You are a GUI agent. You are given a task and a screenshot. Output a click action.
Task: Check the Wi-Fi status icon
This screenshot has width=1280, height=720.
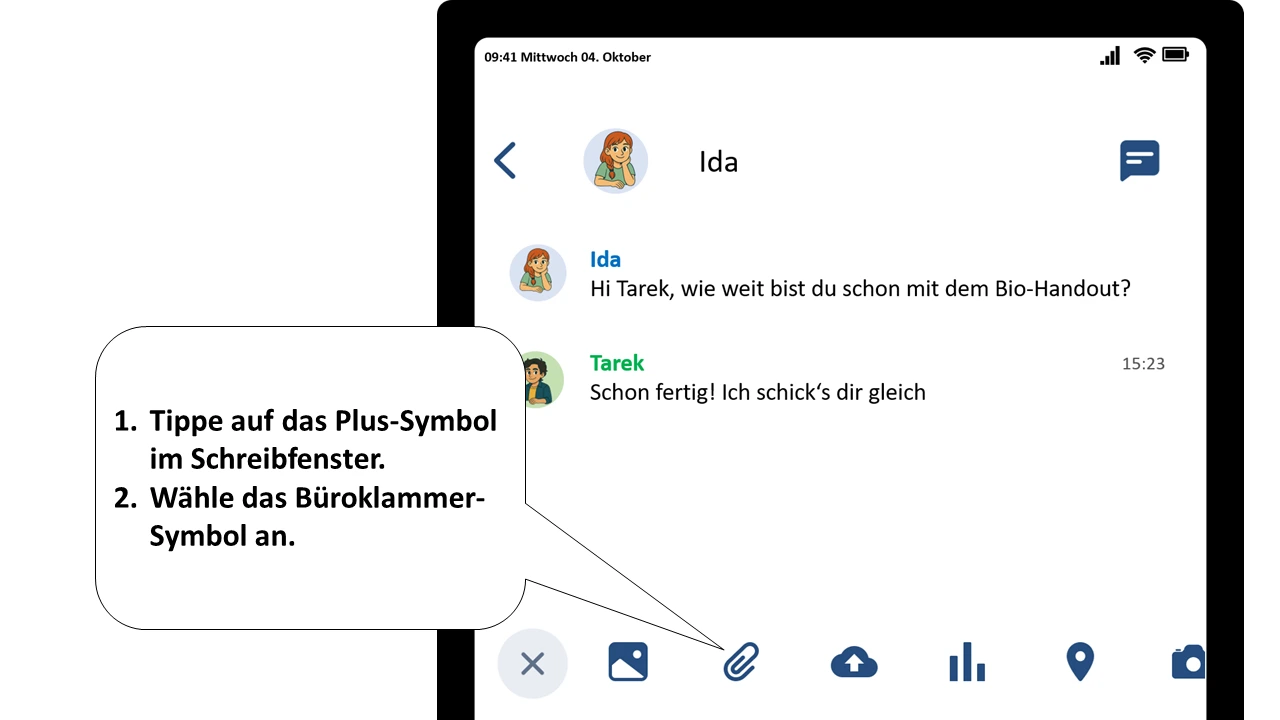click(x=1144, y=55)
